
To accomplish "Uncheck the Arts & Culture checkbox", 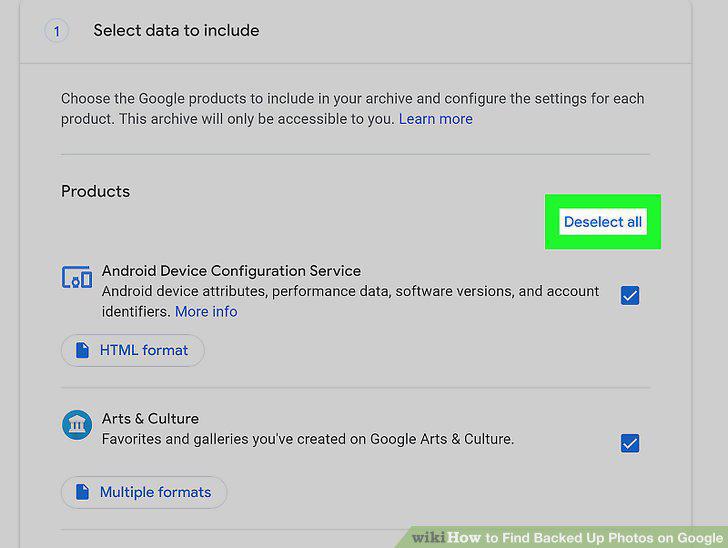I will 630,443.
